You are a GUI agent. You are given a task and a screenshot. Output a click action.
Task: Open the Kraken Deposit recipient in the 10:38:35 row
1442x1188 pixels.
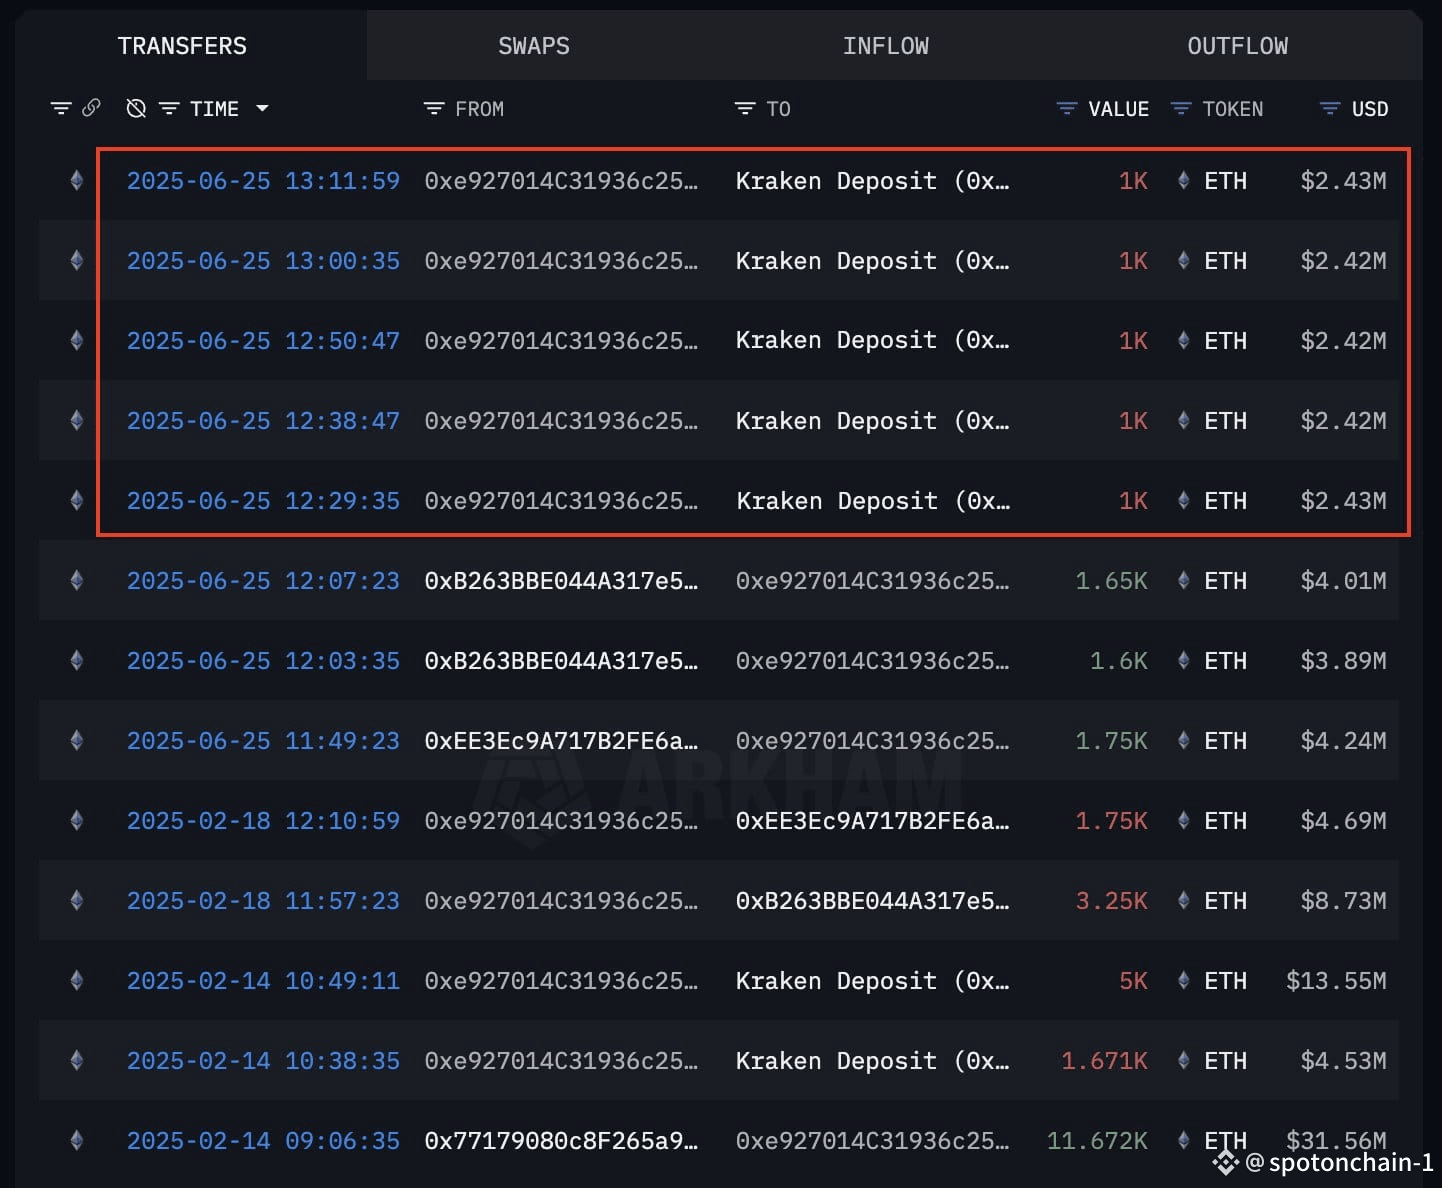872,1061
